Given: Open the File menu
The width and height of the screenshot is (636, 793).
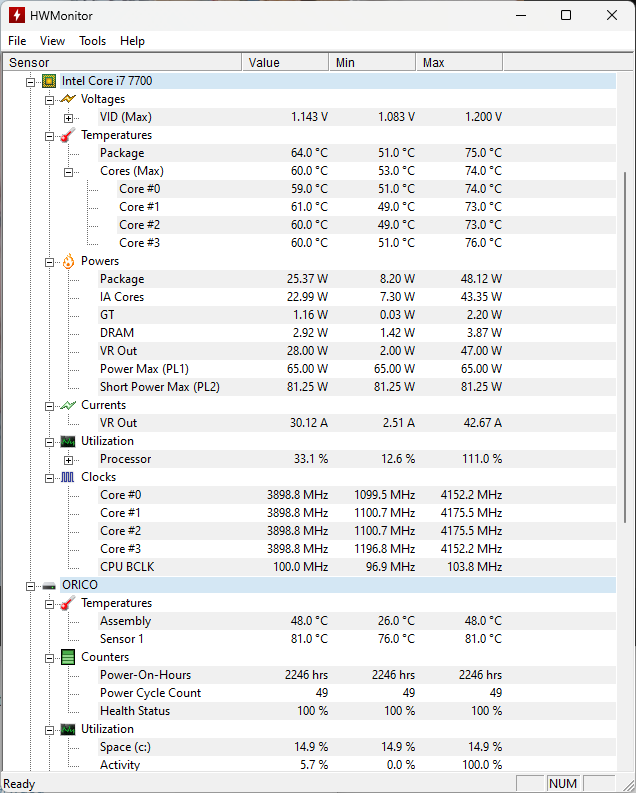Looking at the screenshot, I should tap(17, 41).
